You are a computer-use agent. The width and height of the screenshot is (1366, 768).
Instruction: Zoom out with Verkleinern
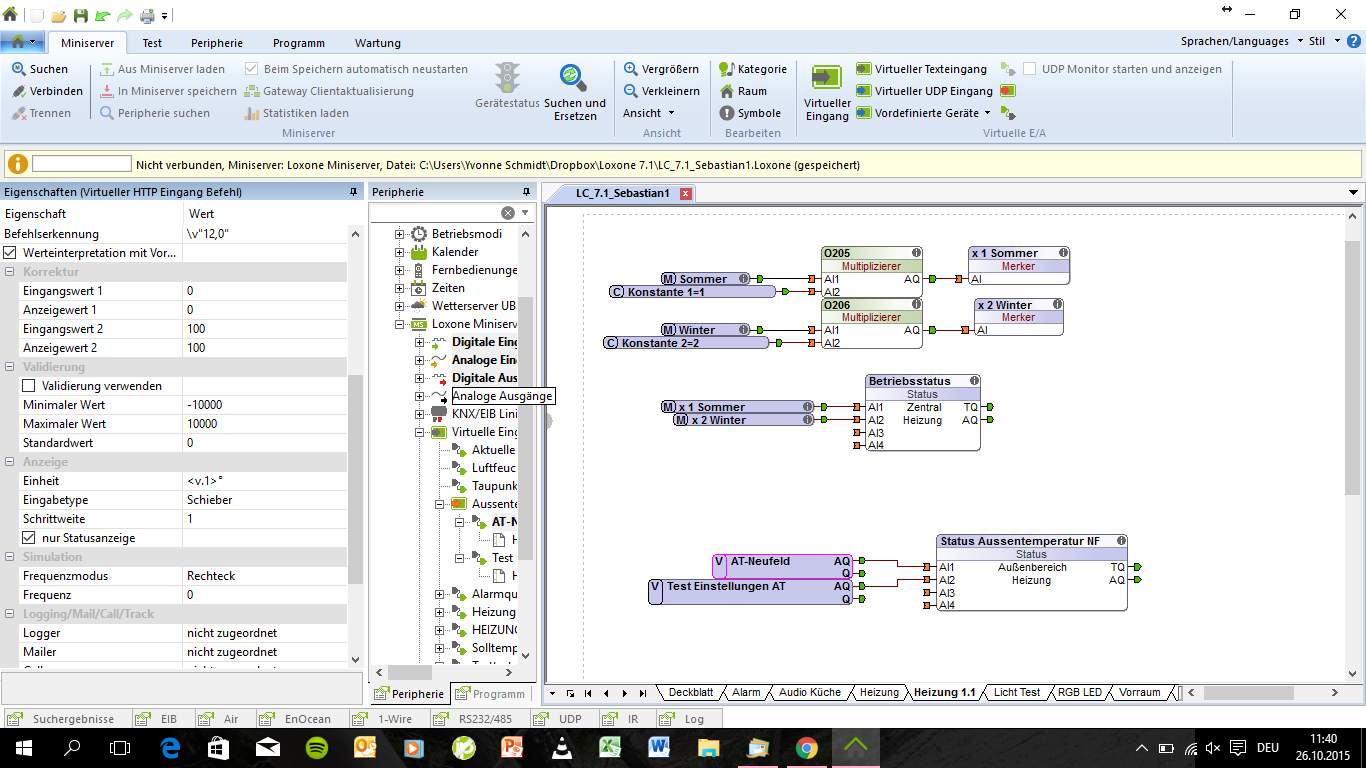point(661,91)
